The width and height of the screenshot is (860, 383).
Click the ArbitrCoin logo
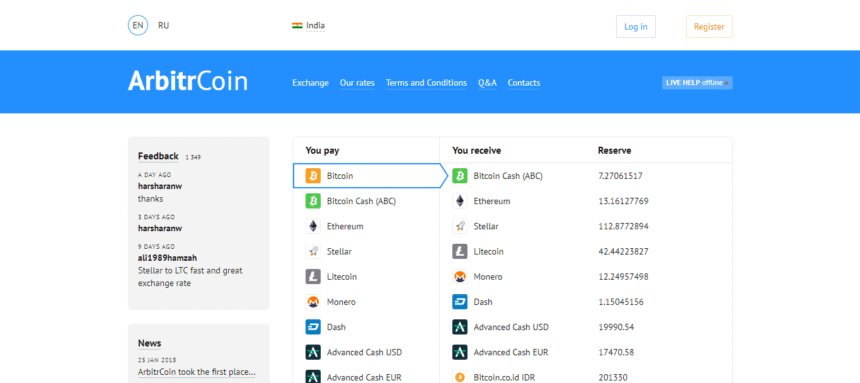188,81
